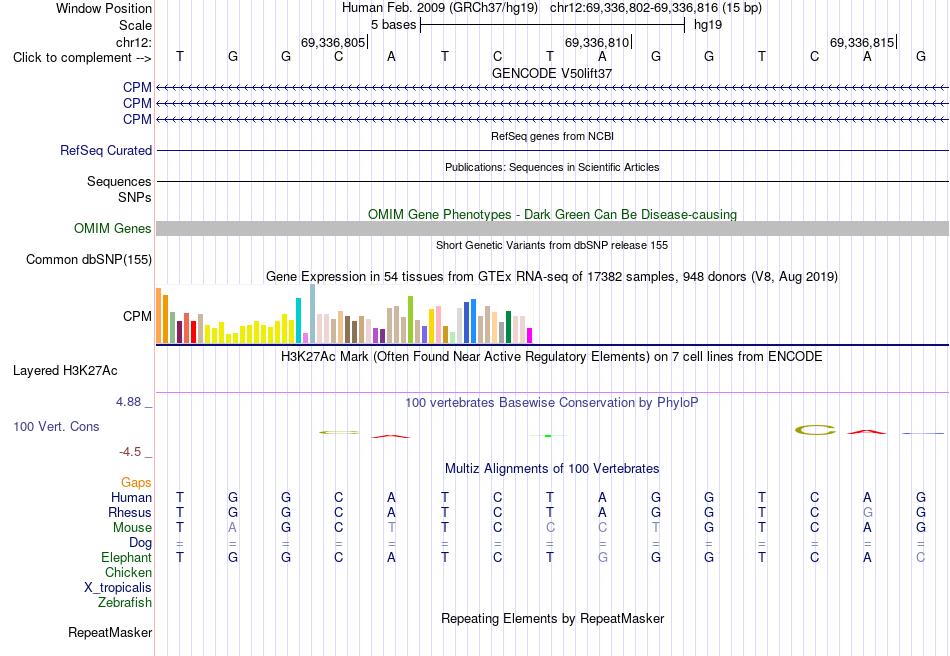Viewport: 950px width, 656px height.
Task: Click the dark green bar in the GTEx chart
Action: (508, 327)
